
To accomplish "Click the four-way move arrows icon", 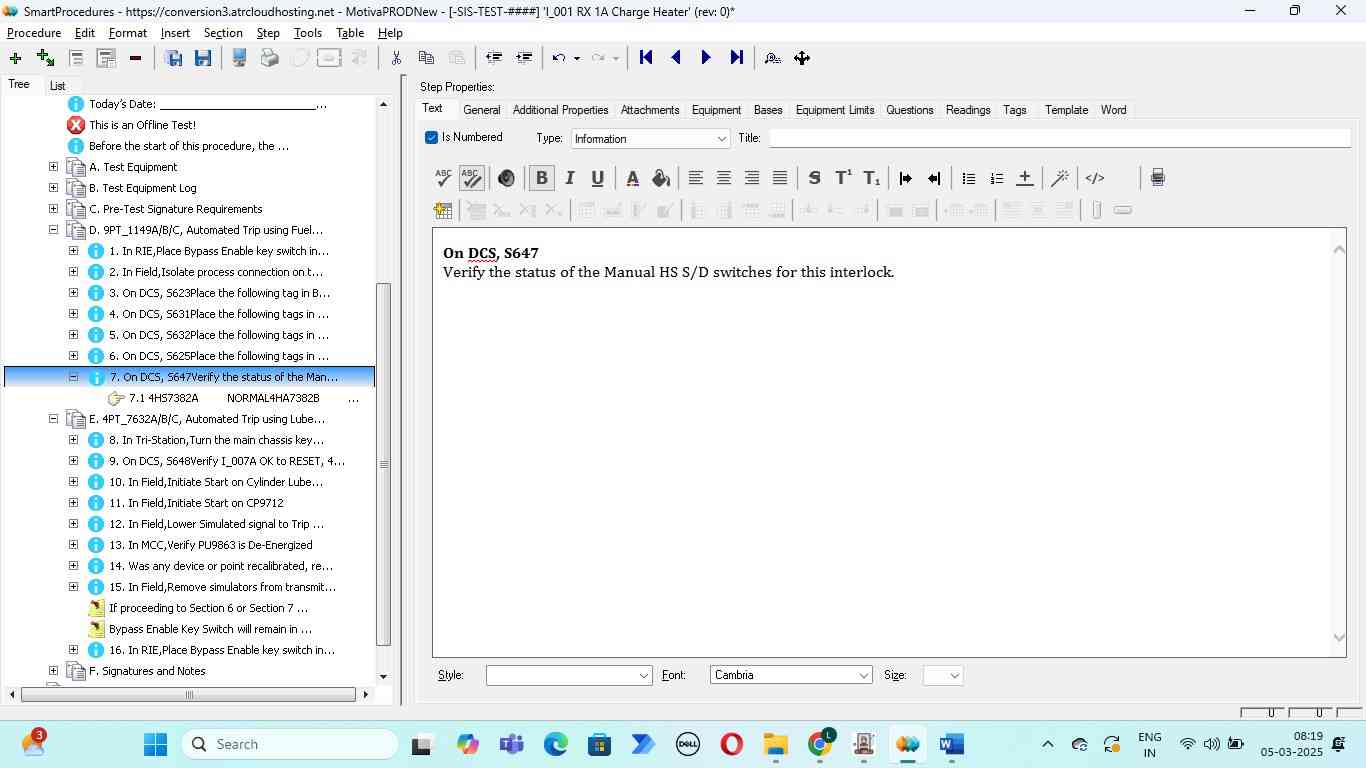I will tap(802, 58).
